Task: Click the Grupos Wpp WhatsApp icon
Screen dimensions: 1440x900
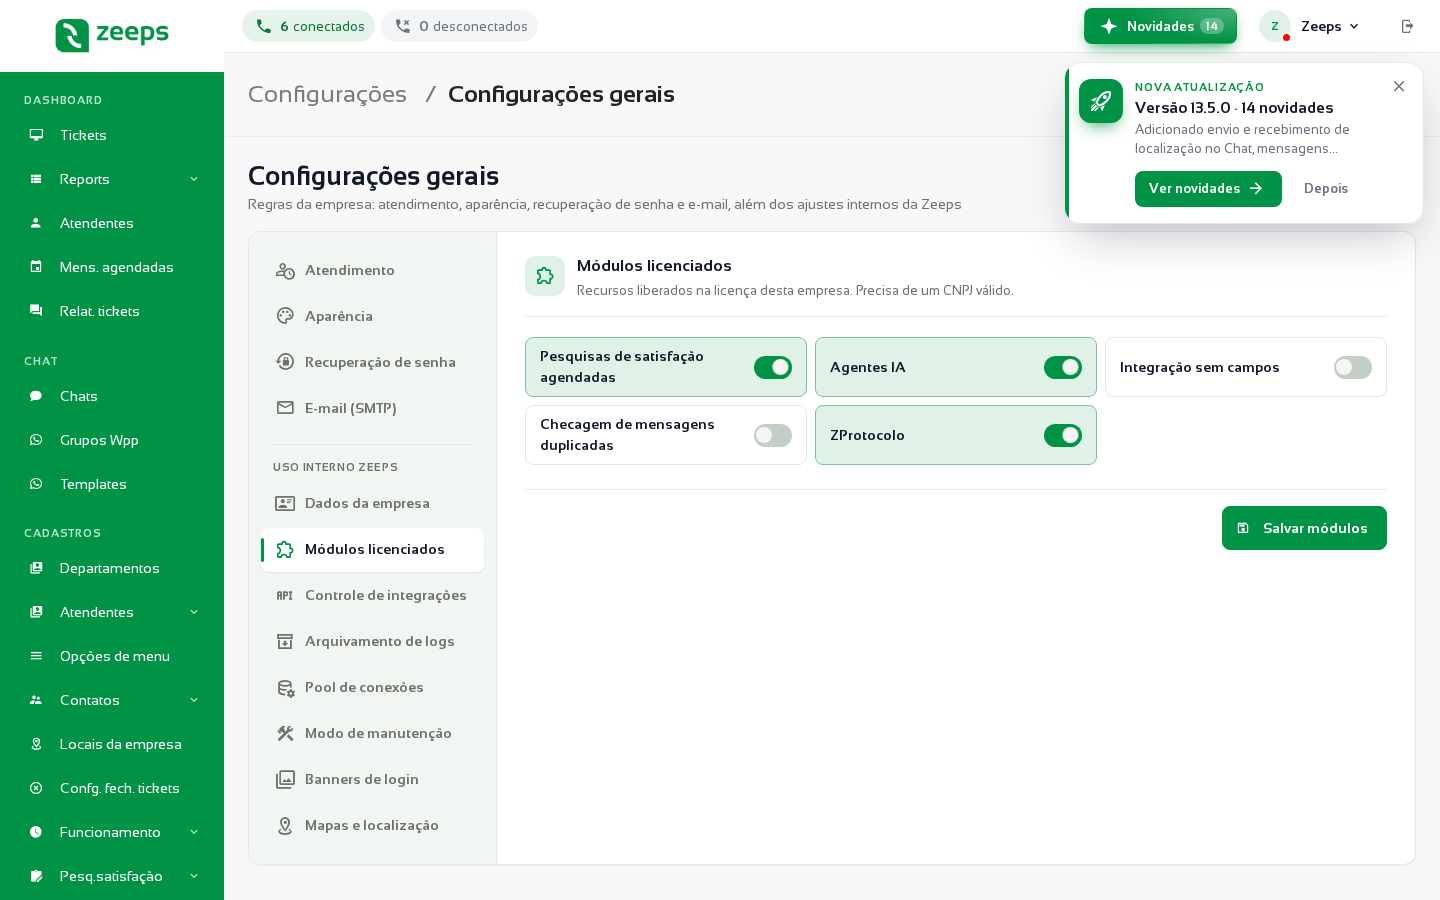Action: pyautogui.click(x=36, y=440)
